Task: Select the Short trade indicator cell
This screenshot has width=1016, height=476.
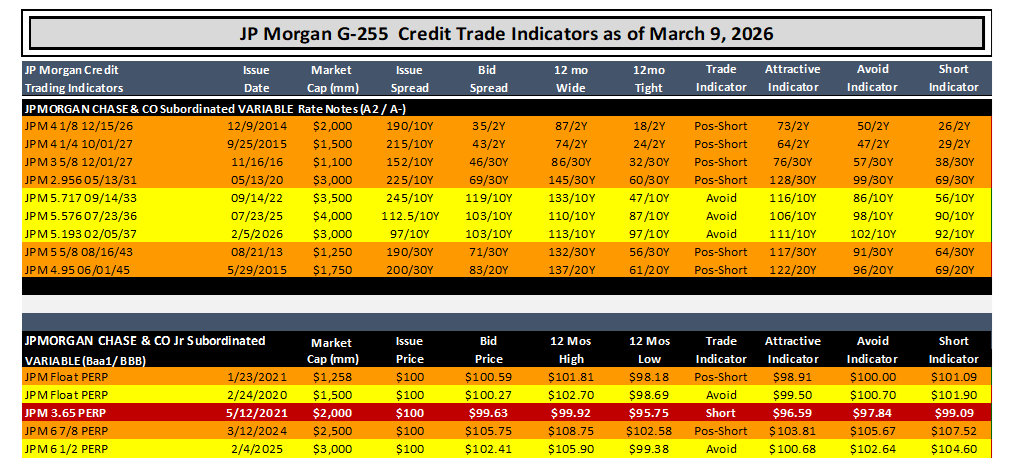Action: coord(721,413)
